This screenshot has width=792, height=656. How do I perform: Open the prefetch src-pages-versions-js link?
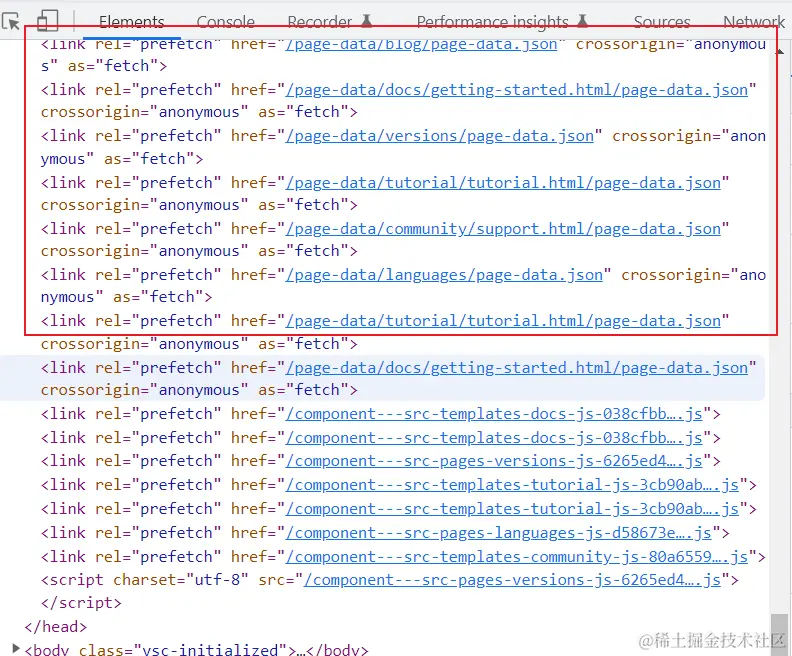click(x=494, y=461)
